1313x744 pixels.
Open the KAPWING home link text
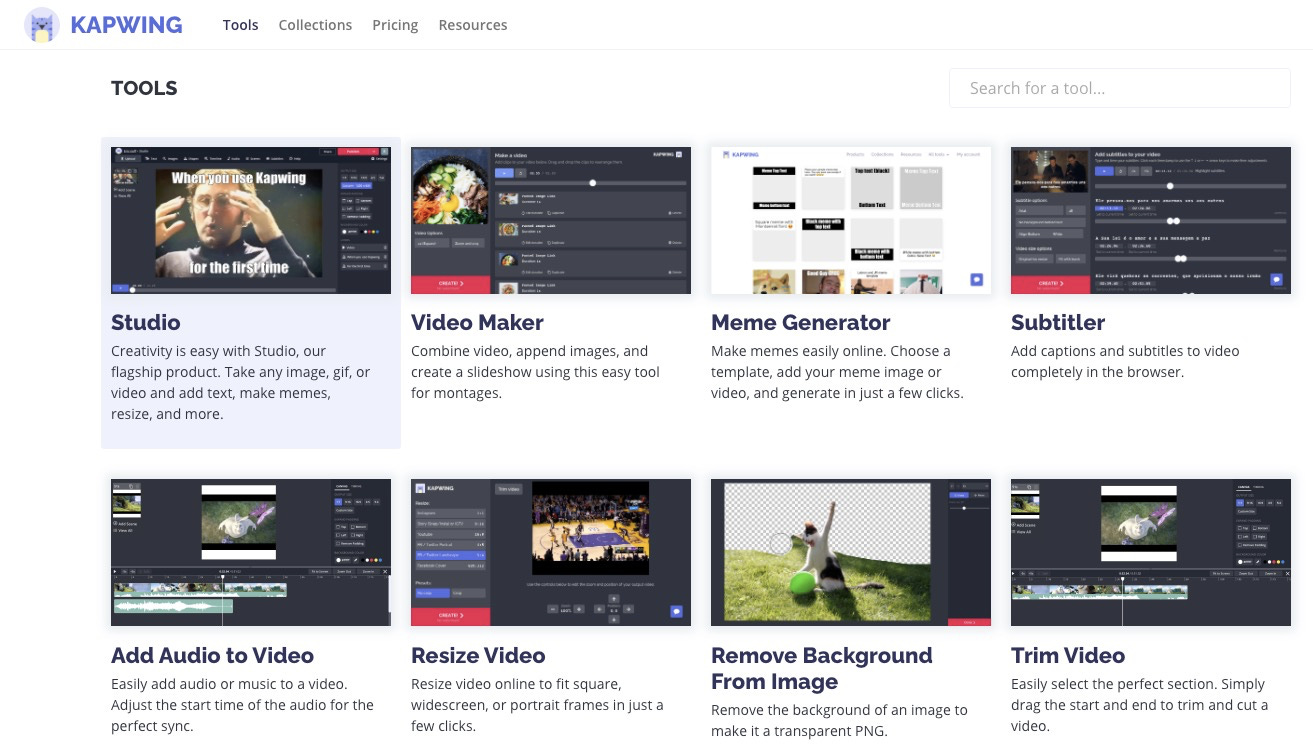126,25
